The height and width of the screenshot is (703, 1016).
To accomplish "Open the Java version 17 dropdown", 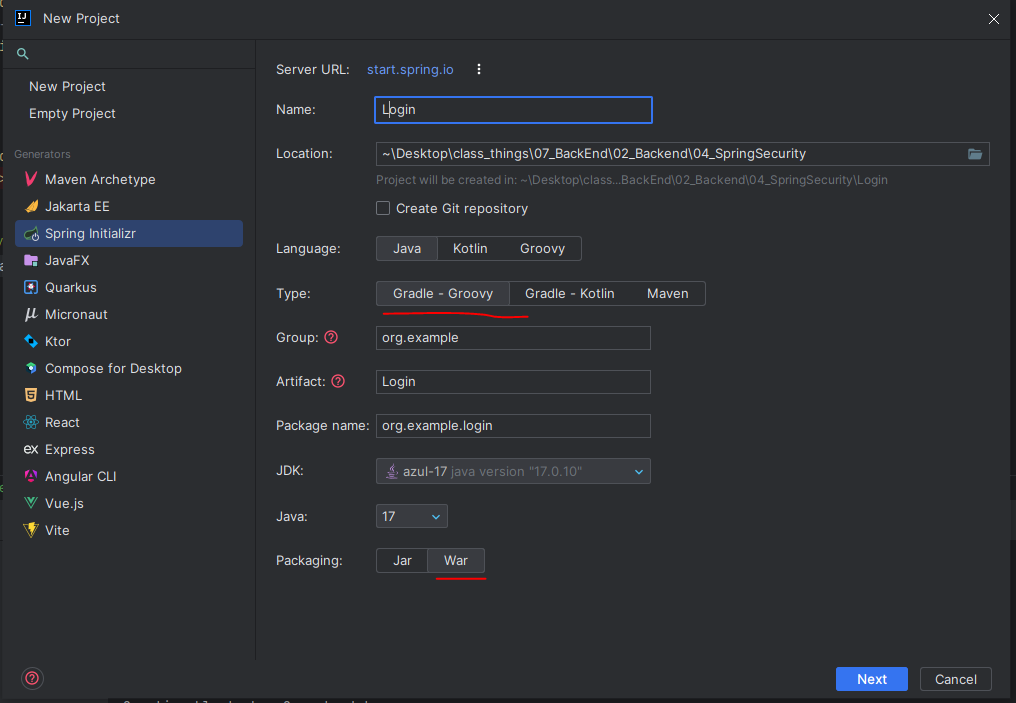I will [x=411, y=516].
